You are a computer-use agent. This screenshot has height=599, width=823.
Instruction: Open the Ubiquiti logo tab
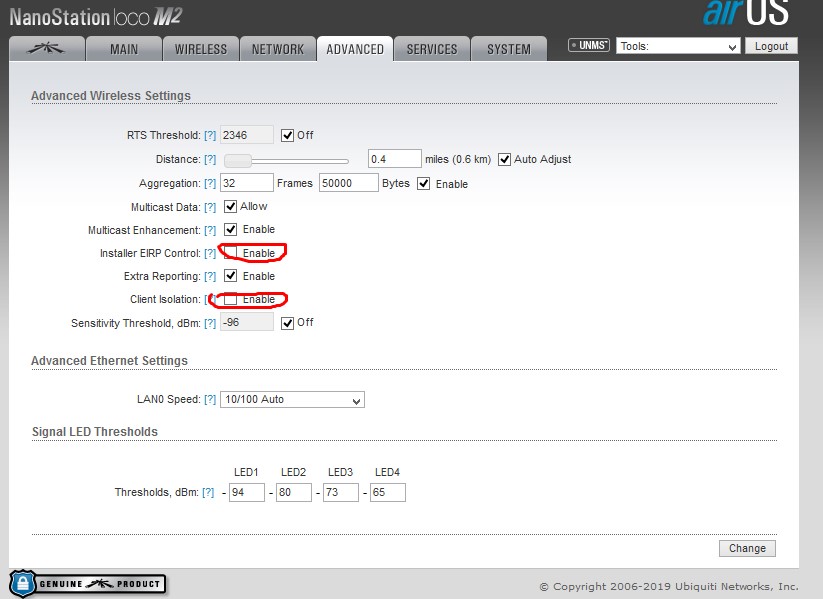click(x=47, y=49)
